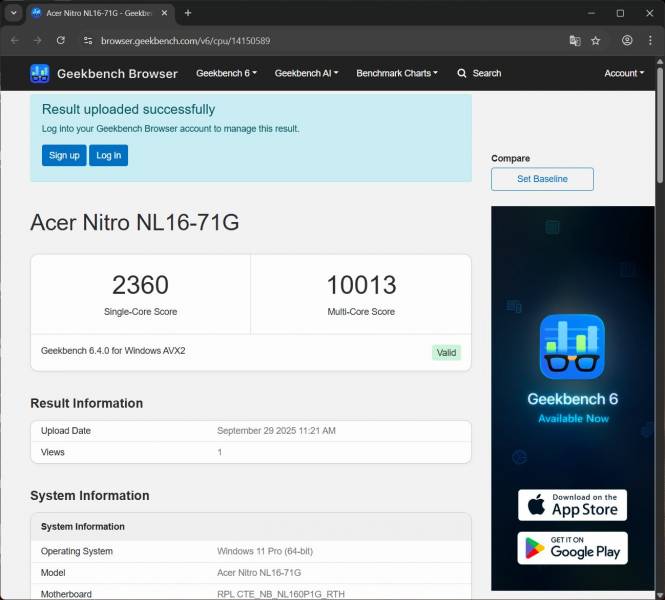Expand the Geekbench 6 dropdown menu
The image size is (665, 600).
click(x=226, y=73)
